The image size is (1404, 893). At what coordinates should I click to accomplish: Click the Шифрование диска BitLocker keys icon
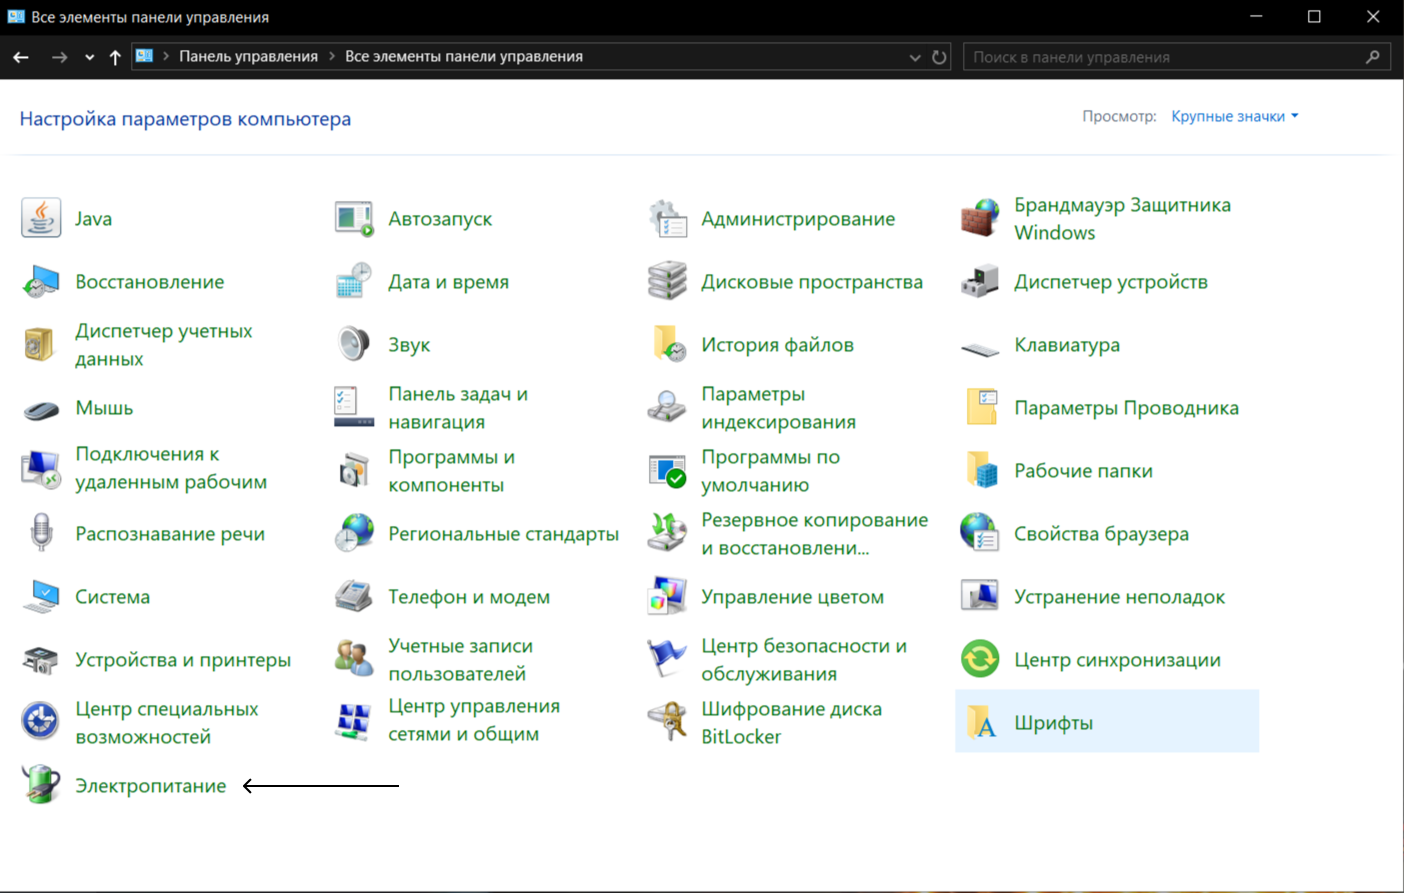667,723
